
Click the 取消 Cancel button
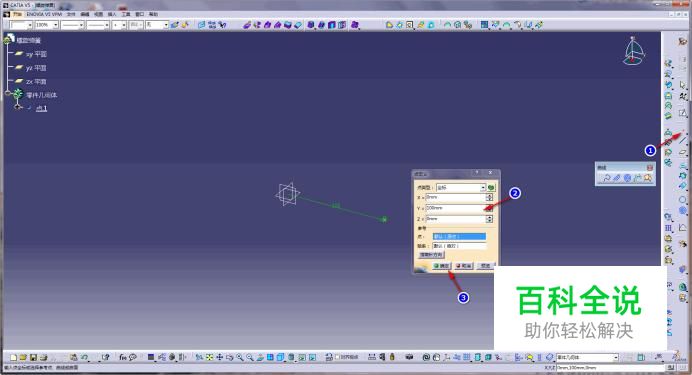464,266
